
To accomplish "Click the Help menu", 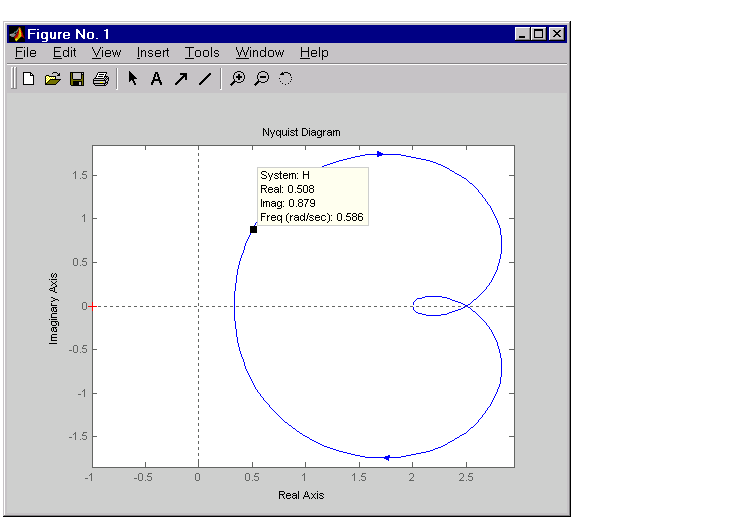I will click(314, 53).
